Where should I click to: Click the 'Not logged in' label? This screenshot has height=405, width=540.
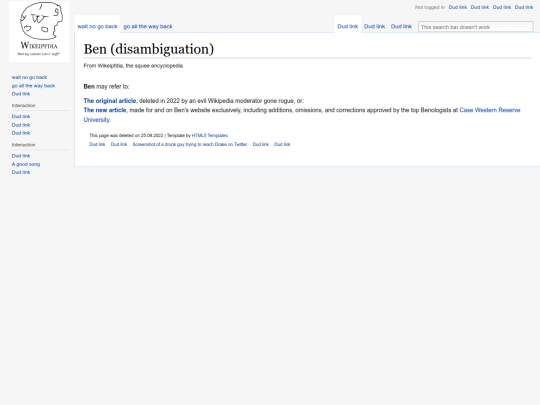click(430, 7)
